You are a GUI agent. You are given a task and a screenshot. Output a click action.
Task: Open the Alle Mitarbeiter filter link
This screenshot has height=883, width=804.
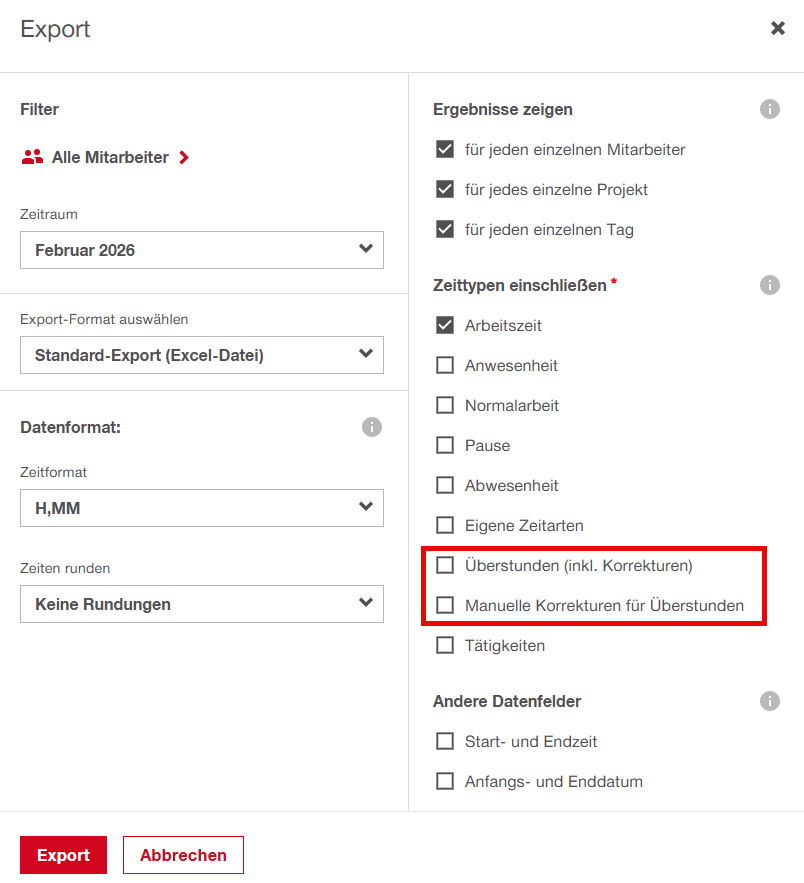coord(110,157)
